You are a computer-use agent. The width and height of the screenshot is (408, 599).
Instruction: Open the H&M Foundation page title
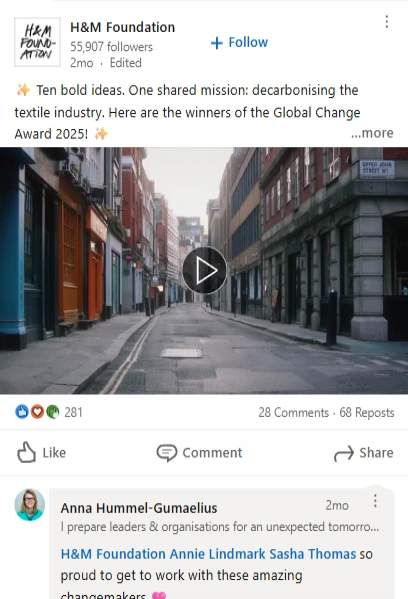tap(123, 27)
